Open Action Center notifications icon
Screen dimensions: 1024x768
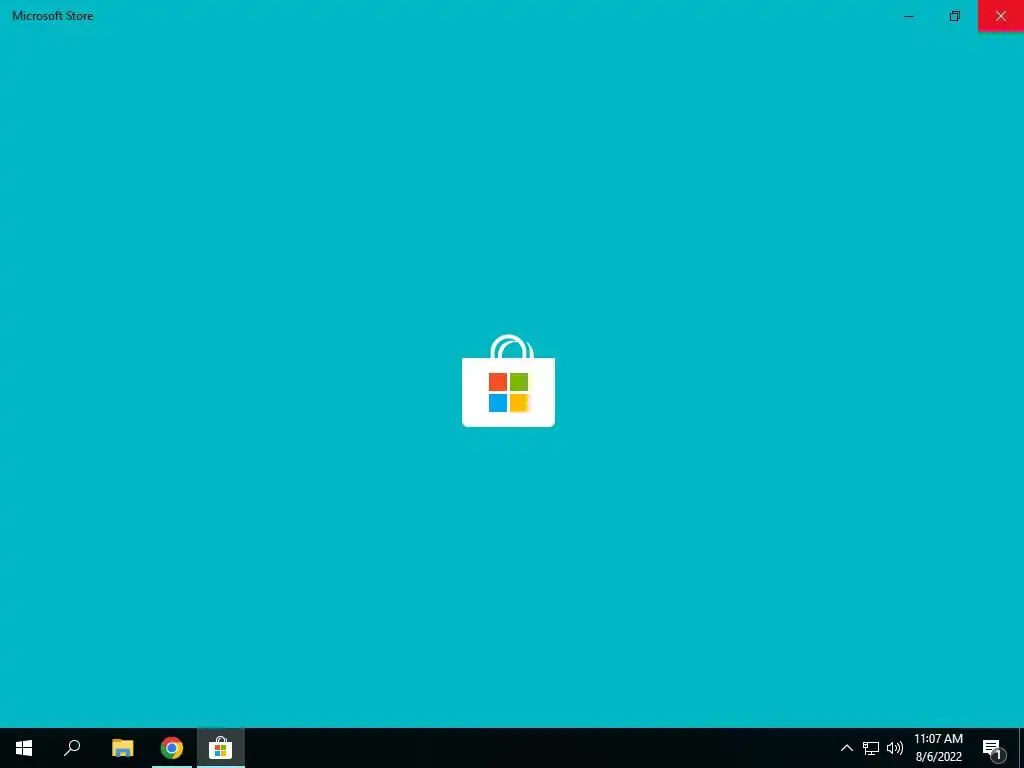click(x=993, y=749)
